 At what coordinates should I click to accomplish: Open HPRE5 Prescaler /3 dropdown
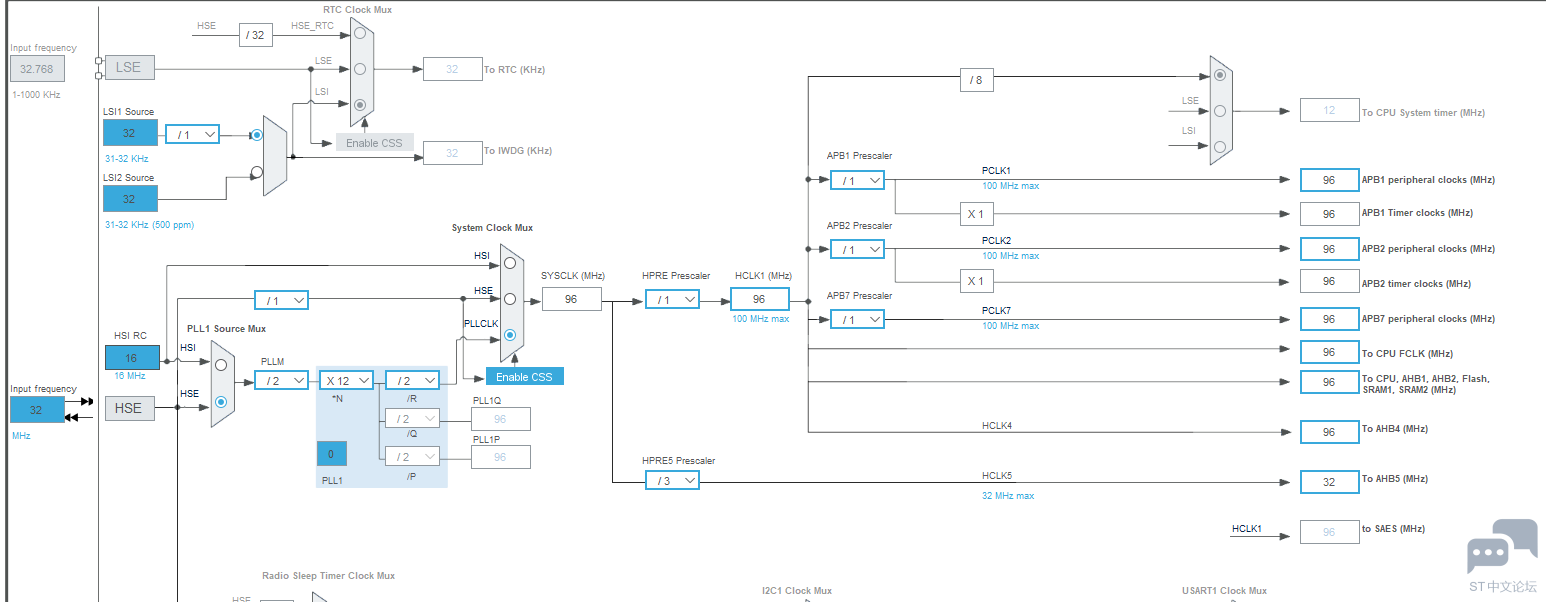tap(672, 480)
